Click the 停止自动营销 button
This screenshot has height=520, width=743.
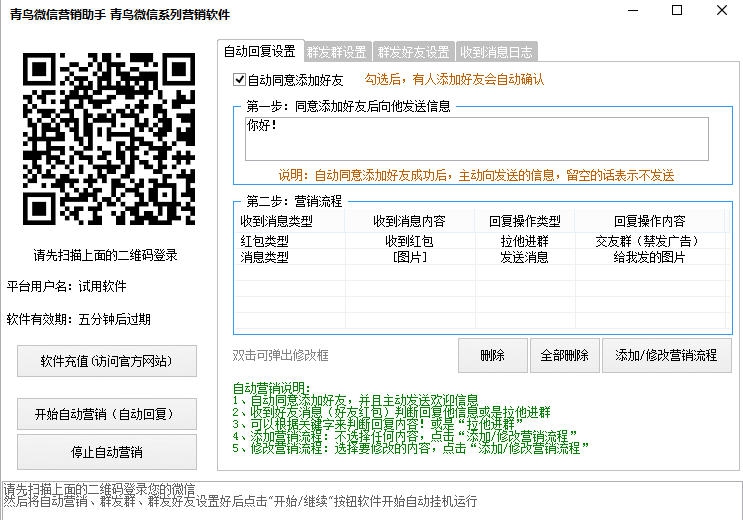point(107,452)
